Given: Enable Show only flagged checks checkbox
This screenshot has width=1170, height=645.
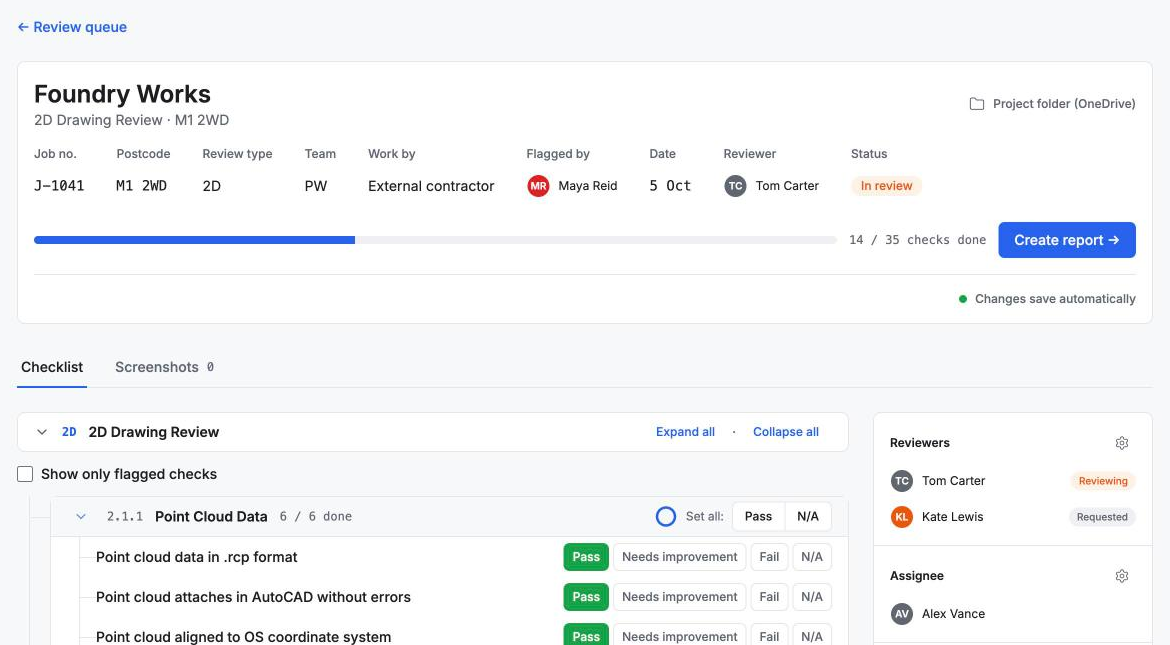Looking at the screenshot, I should (25, 474).
